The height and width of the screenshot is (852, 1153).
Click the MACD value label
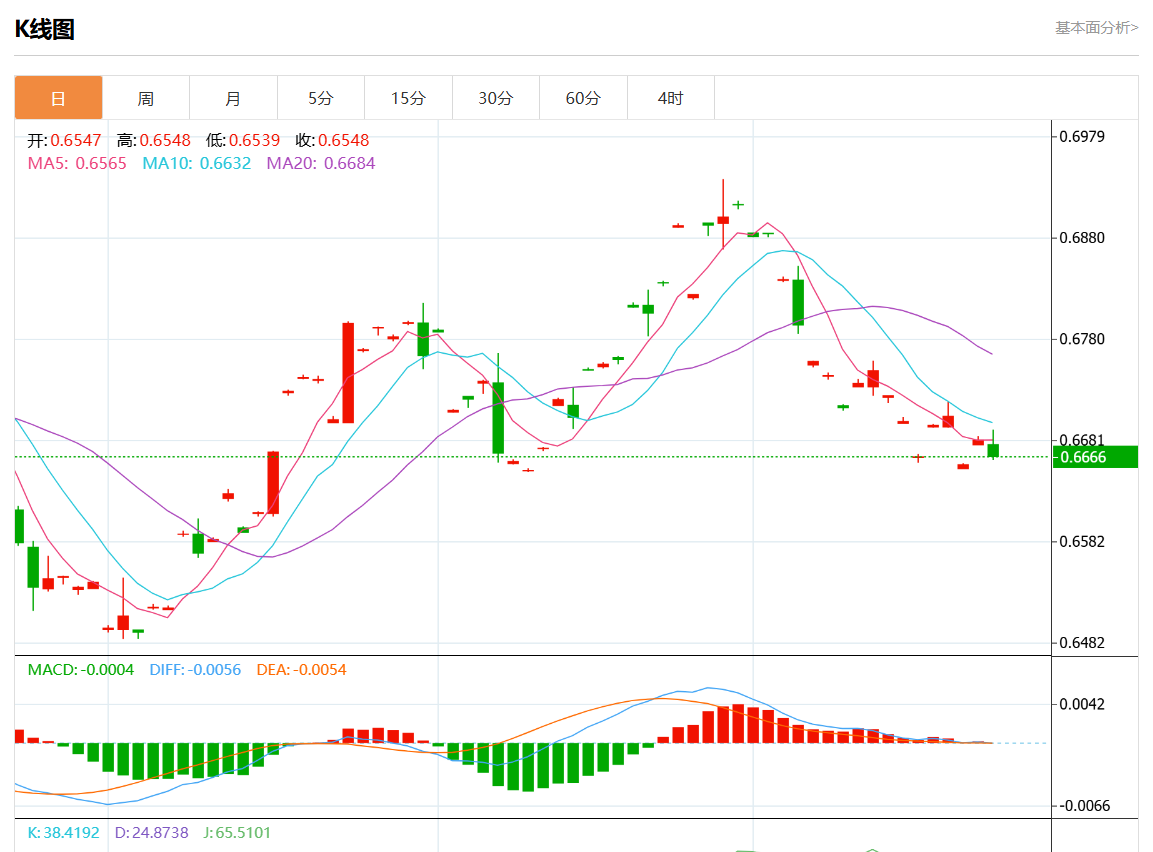tap(80, 670)
